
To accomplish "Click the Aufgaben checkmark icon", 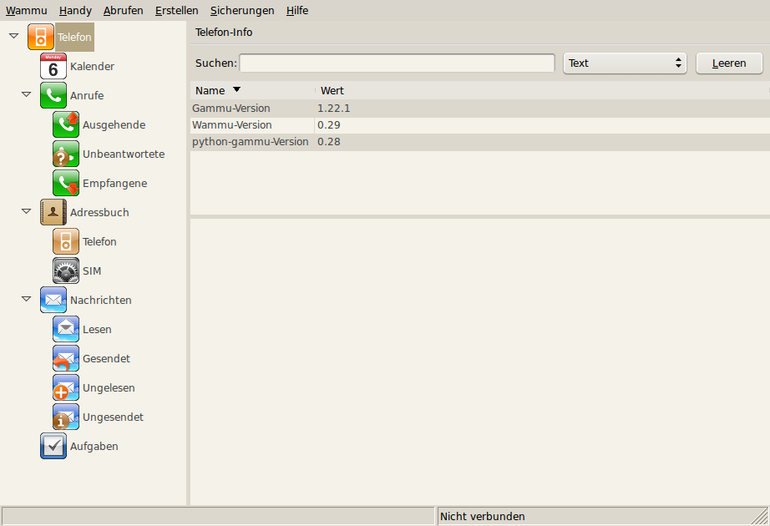I will (53, 446).
